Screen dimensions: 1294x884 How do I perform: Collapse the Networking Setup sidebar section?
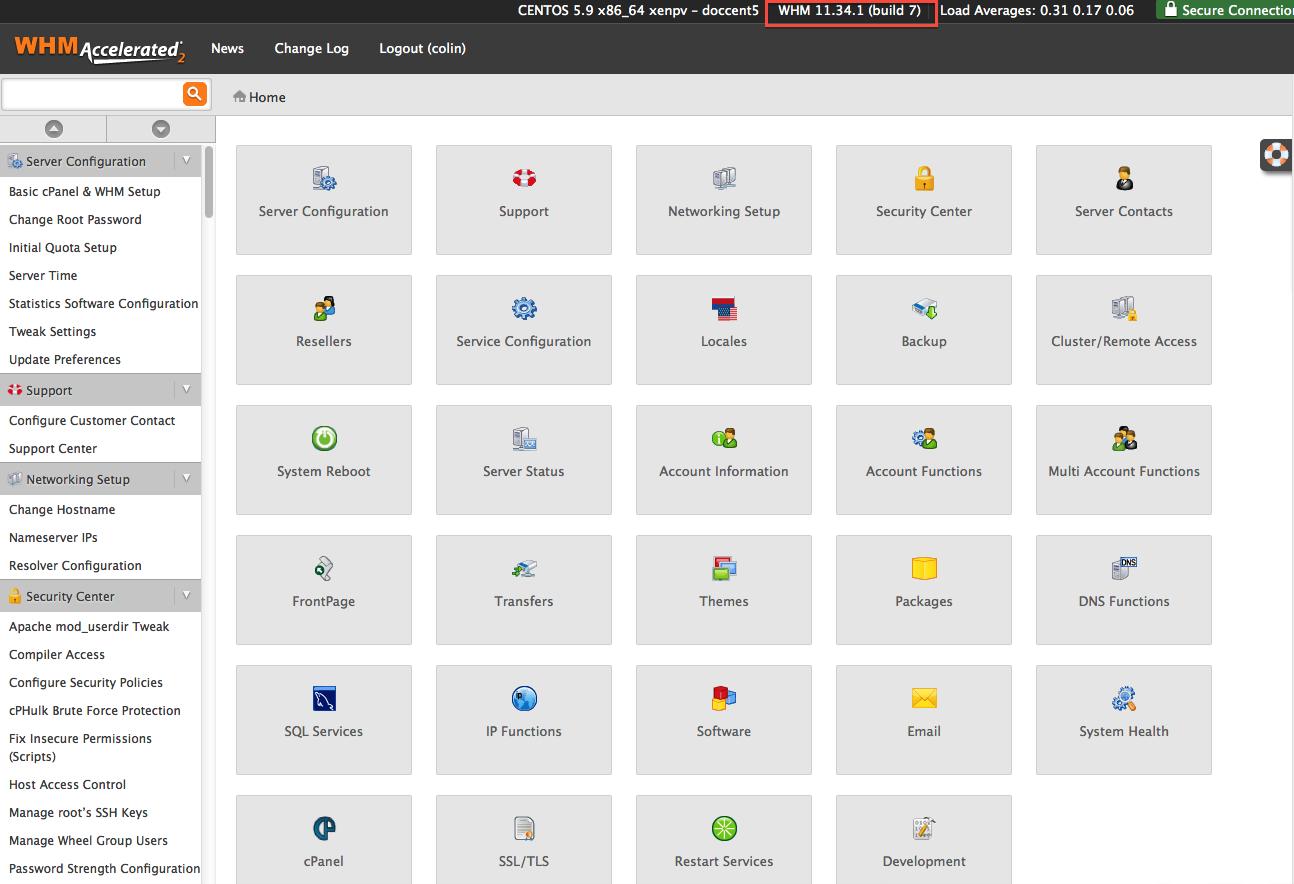[186, 479]
